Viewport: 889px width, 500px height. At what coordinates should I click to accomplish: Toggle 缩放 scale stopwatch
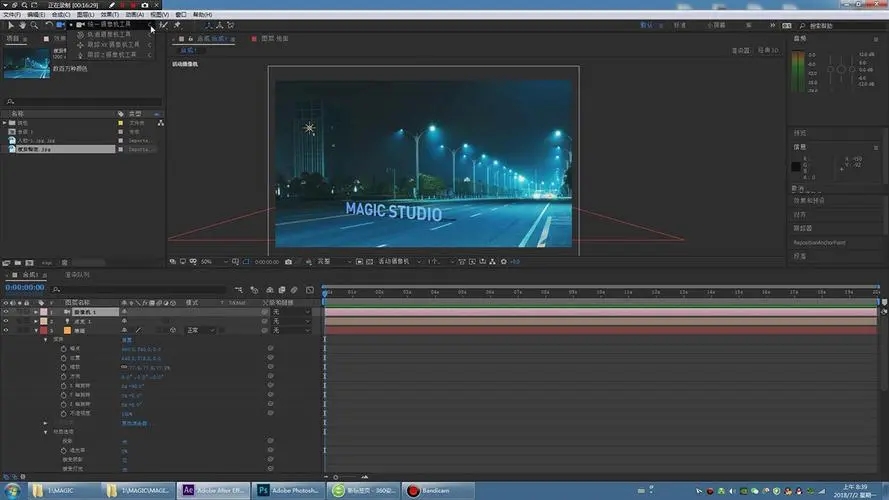[64, 367]
